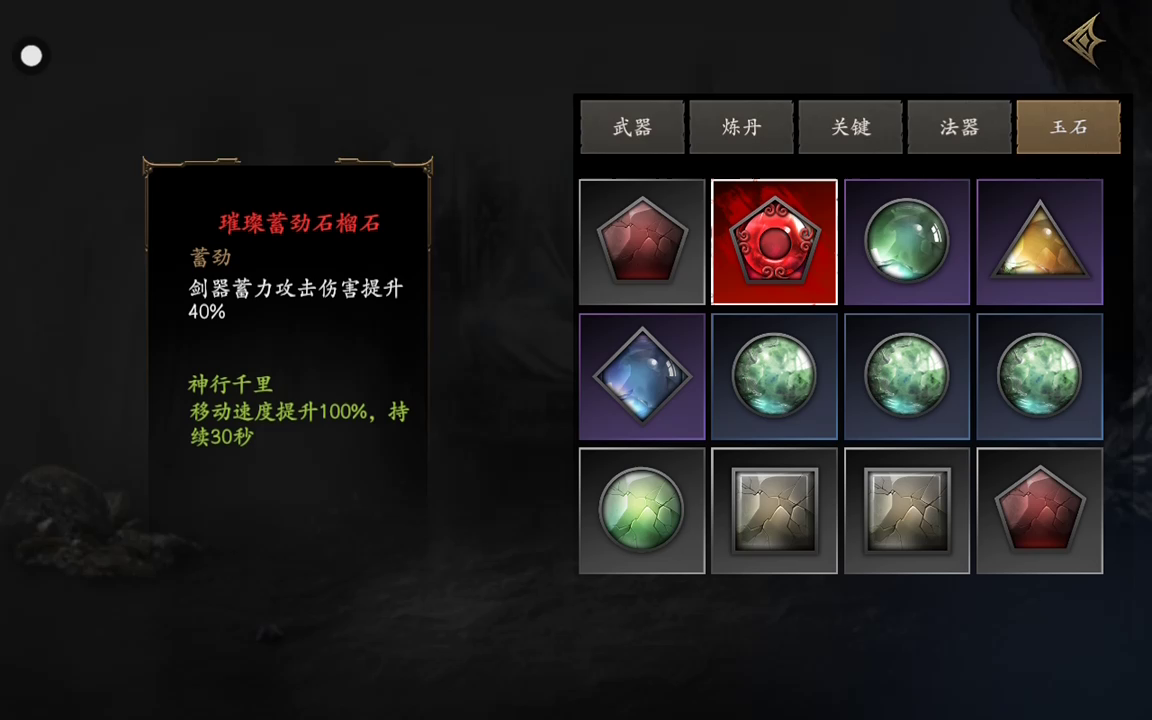Click the 璀璨蓄劲石榴石 item title
Viewport: 1152px width, 720px height.
click(300, 223)
